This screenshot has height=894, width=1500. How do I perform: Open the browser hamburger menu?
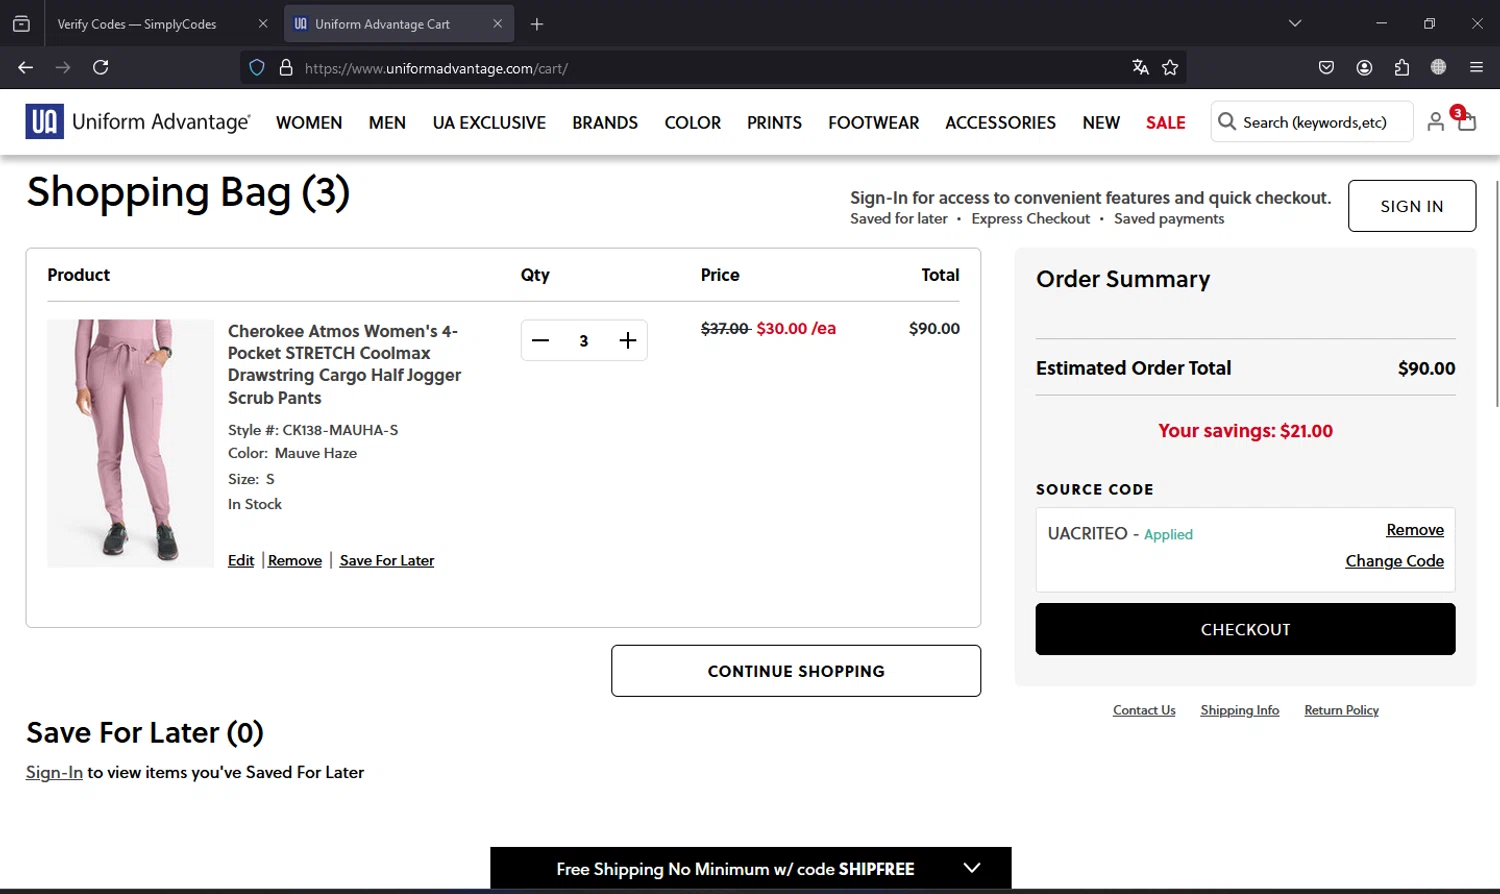[x=1476, y=68]
